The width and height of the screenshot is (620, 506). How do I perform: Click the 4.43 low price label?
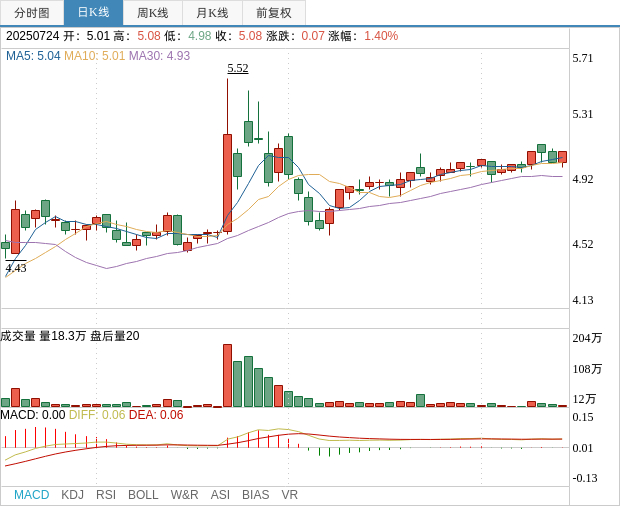[x=16, y=268]
